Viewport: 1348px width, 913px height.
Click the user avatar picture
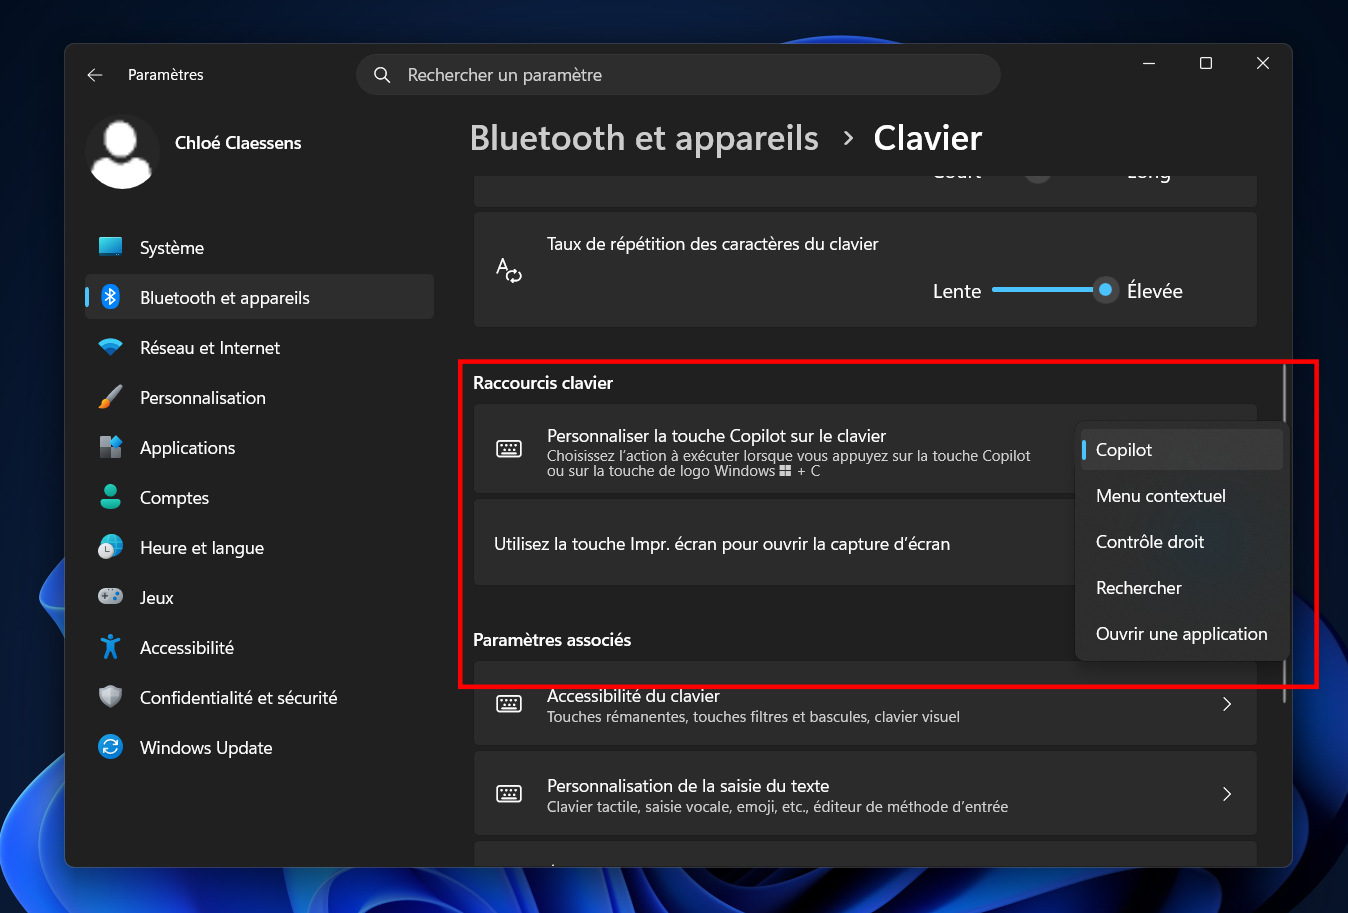coord(122,152)
